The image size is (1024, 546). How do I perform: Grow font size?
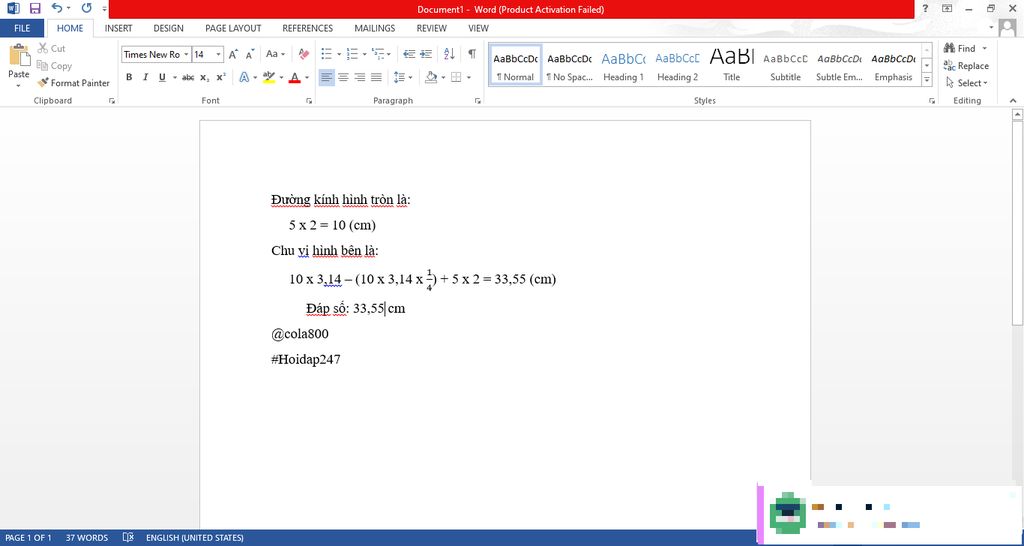point(233,54)
